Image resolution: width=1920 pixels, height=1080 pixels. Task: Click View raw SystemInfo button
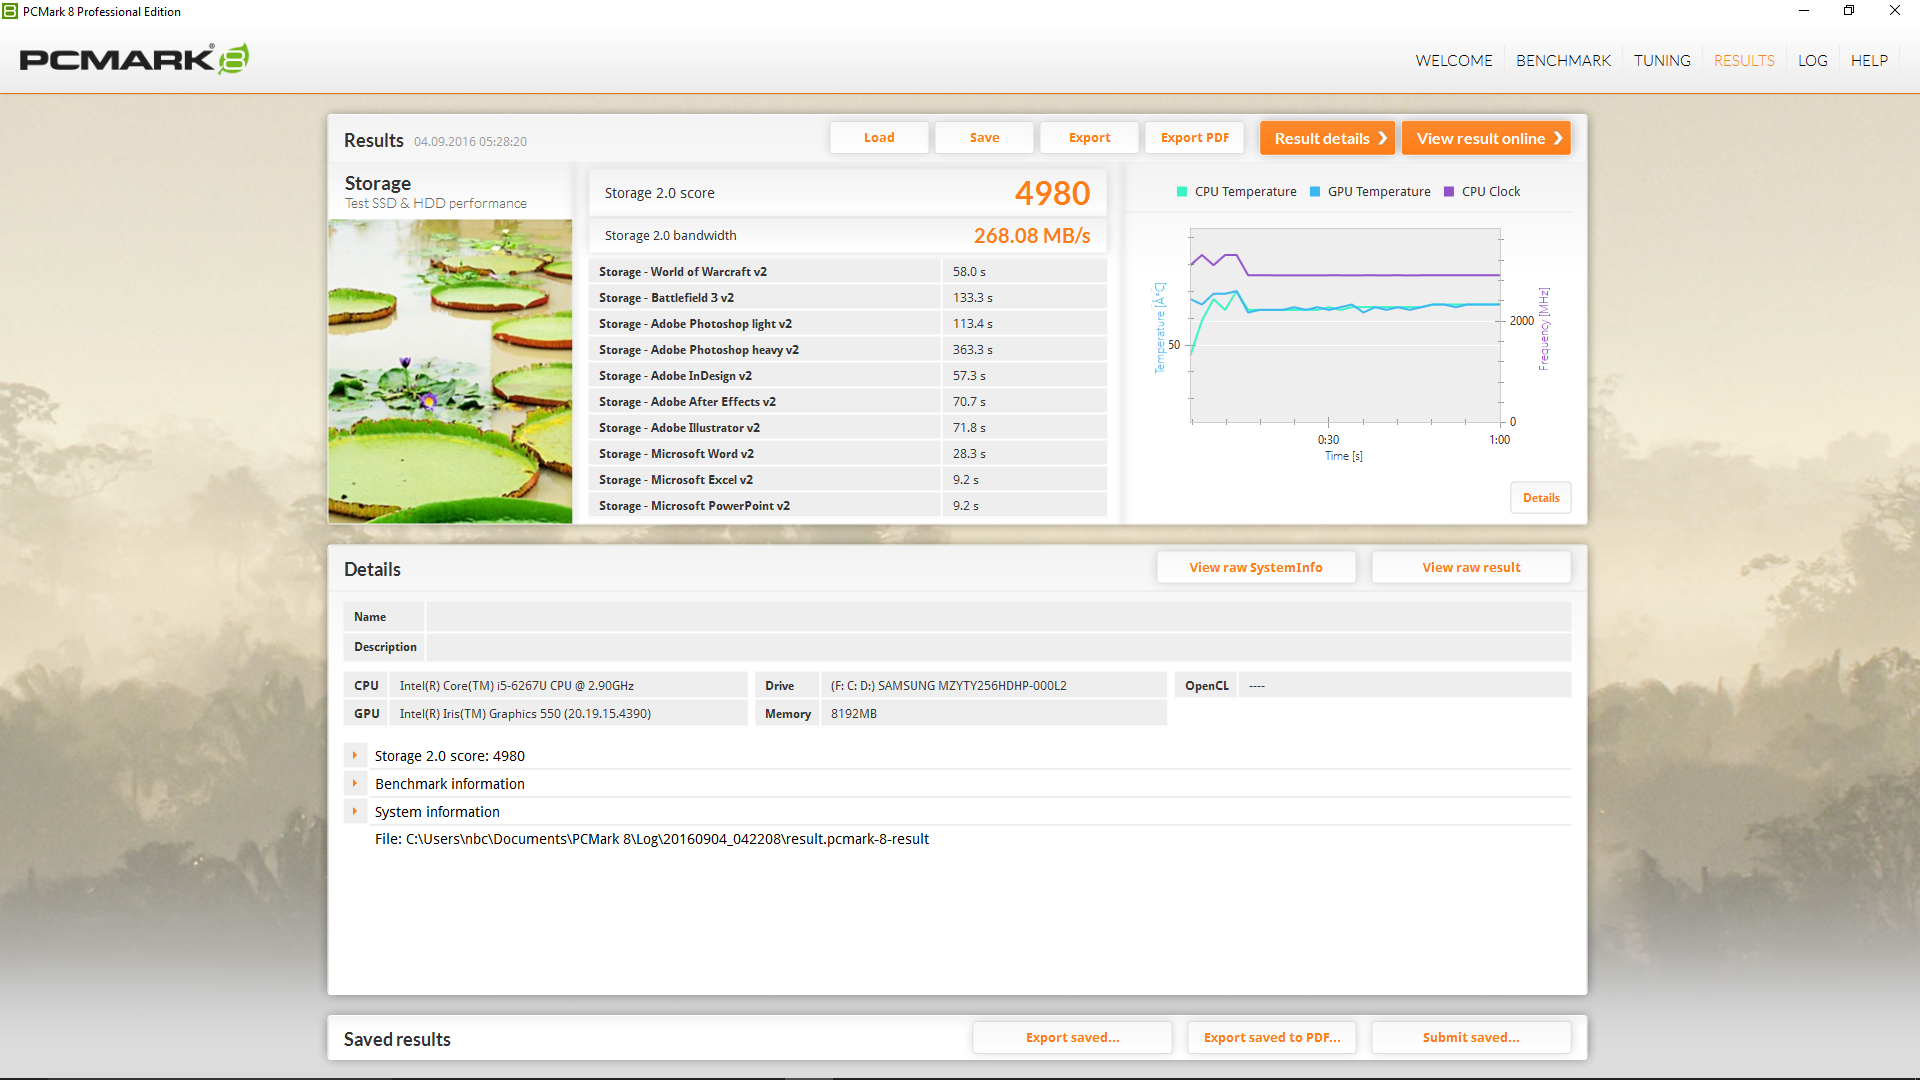1255,567
